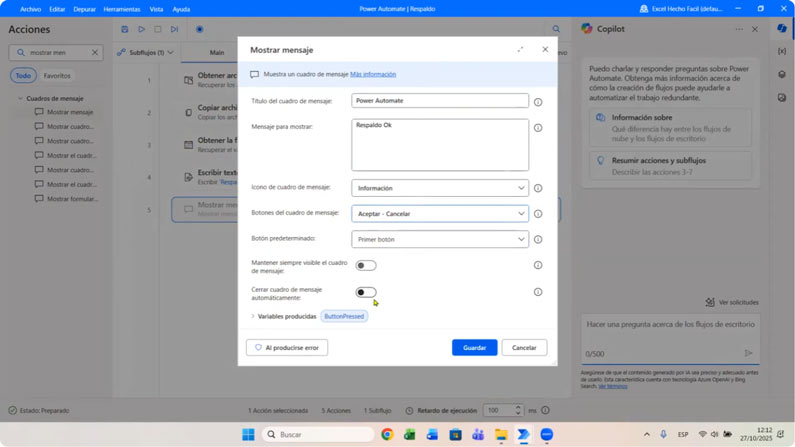Increase Retardo de ejecución stepper value

(518, 407)
